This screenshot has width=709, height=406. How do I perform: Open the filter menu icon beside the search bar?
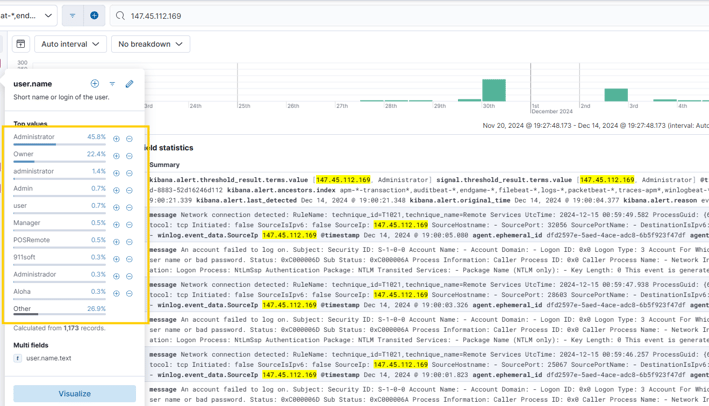tap(72, 16)
